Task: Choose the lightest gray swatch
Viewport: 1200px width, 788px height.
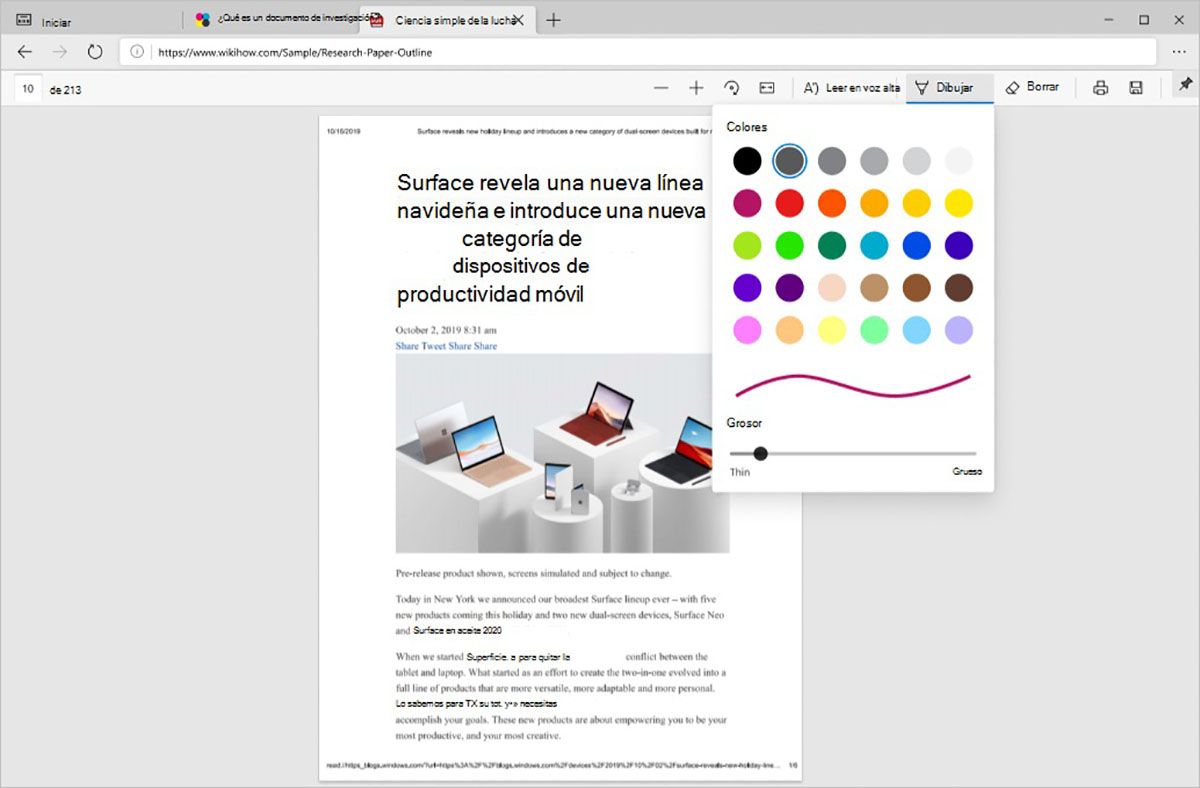Action: click(959, 161)
